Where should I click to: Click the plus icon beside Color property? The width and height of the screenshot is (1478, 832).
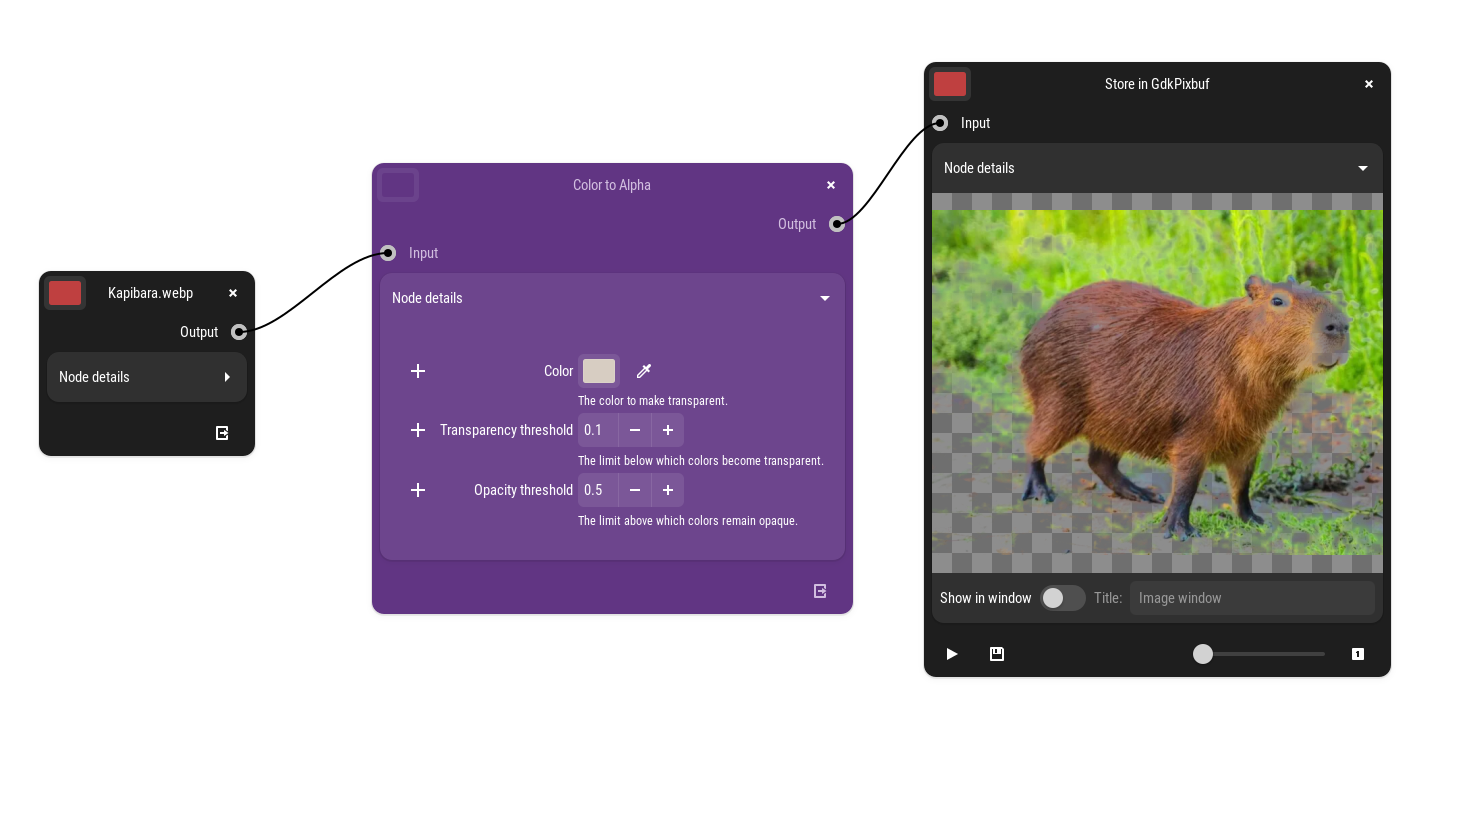pos(418,371)
